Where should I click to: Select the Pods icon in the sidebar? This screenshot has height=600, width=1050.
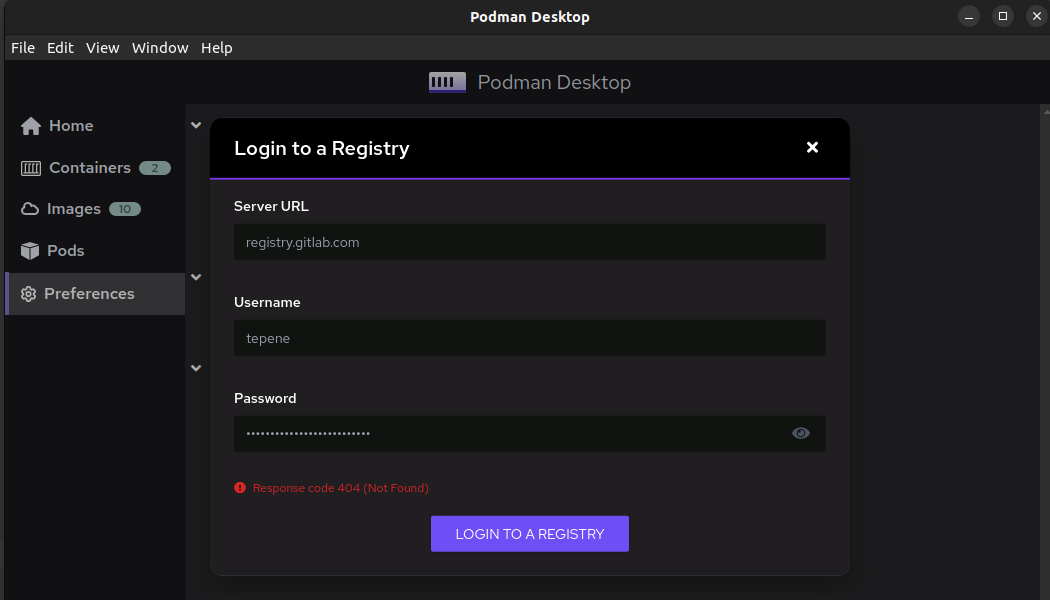(x=31, y=250)
